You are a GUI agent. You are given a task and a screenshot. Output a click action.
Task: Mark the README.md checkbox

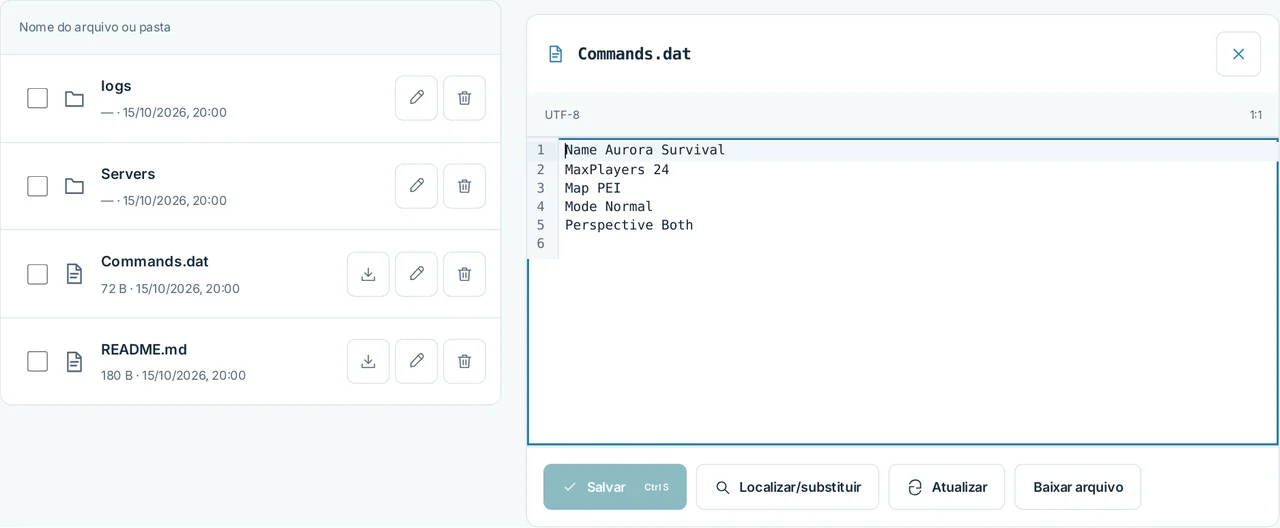37,361
